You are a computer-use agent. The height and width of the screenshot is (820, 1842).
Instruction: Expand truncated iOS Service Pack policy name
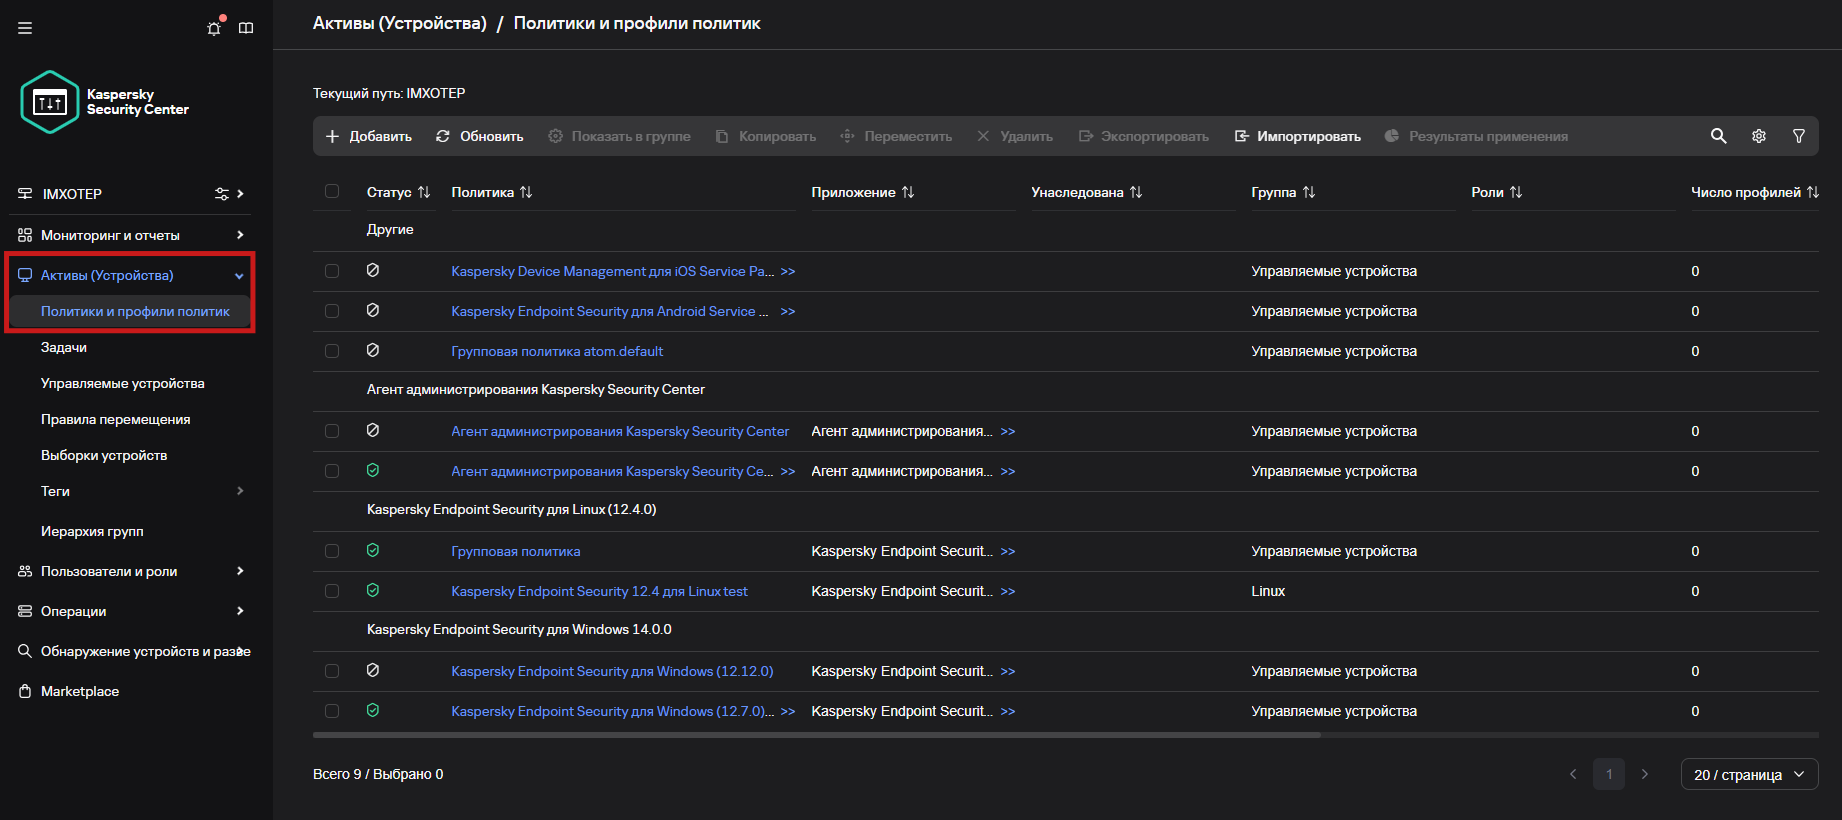click(788, 271)
